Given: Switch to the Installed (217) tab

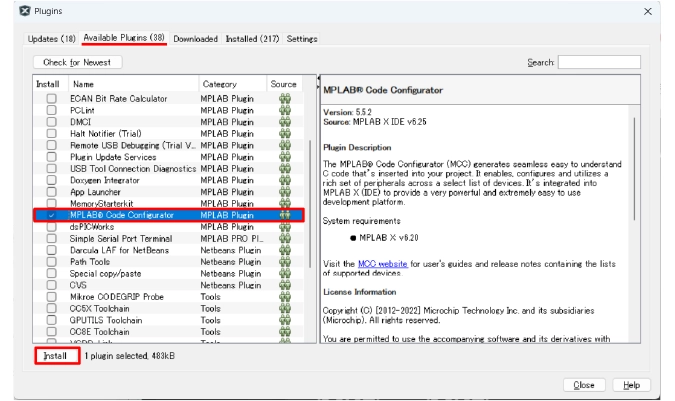Looking at the screenshot, I should tap(252, 39).
